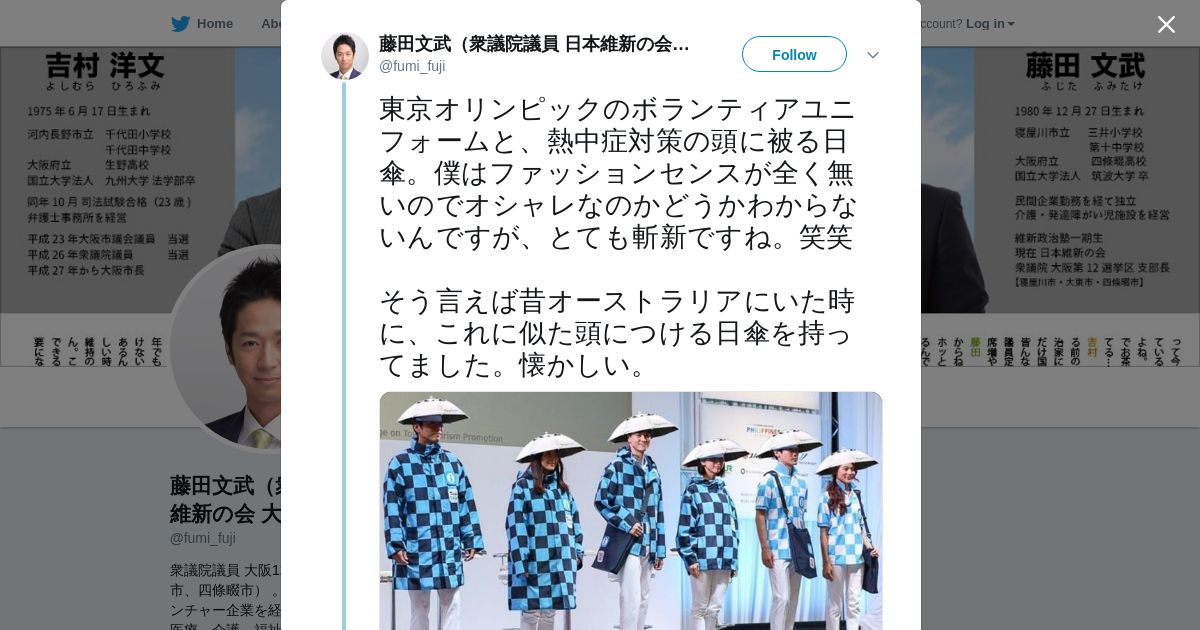Open the About menu item
1200x630 pixels.
pyautogui.click(x=272, y=24)
